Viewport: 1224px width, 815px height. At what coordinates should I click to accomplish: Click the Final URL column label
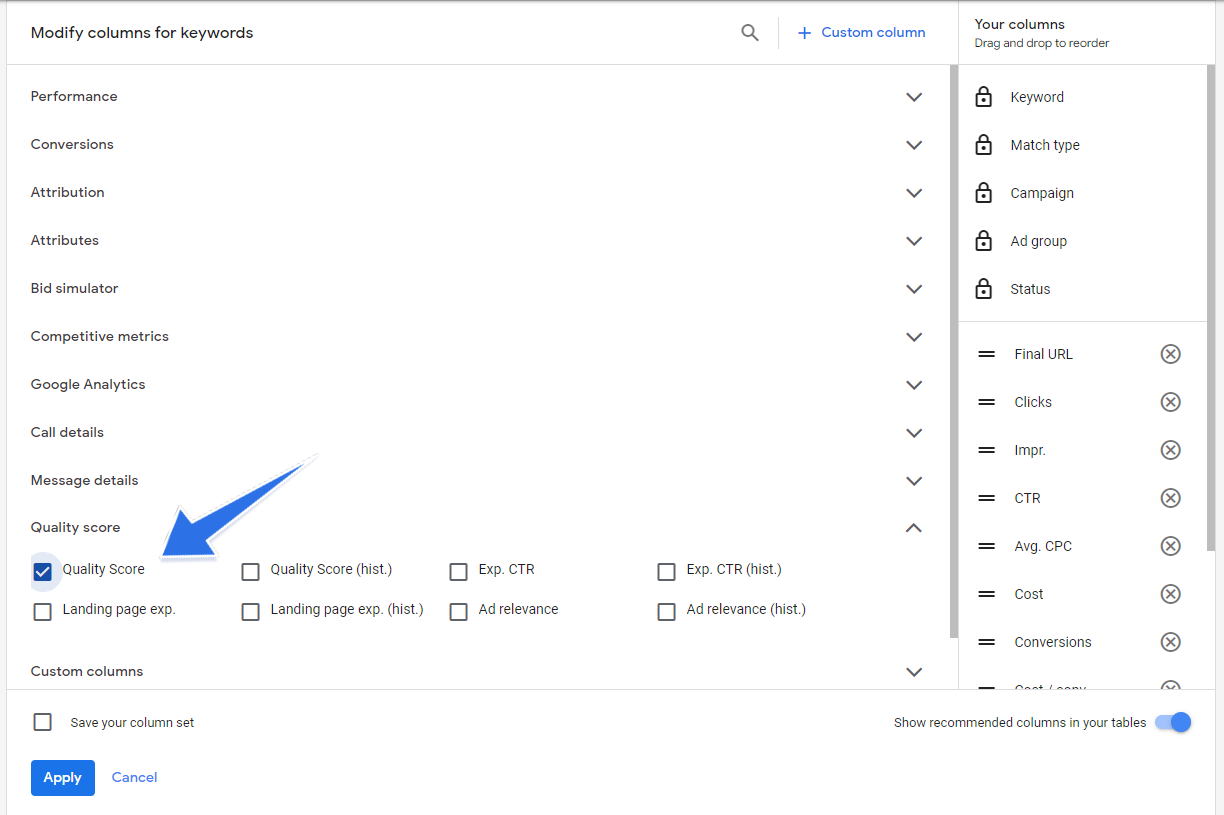(x=1043, y=354)
